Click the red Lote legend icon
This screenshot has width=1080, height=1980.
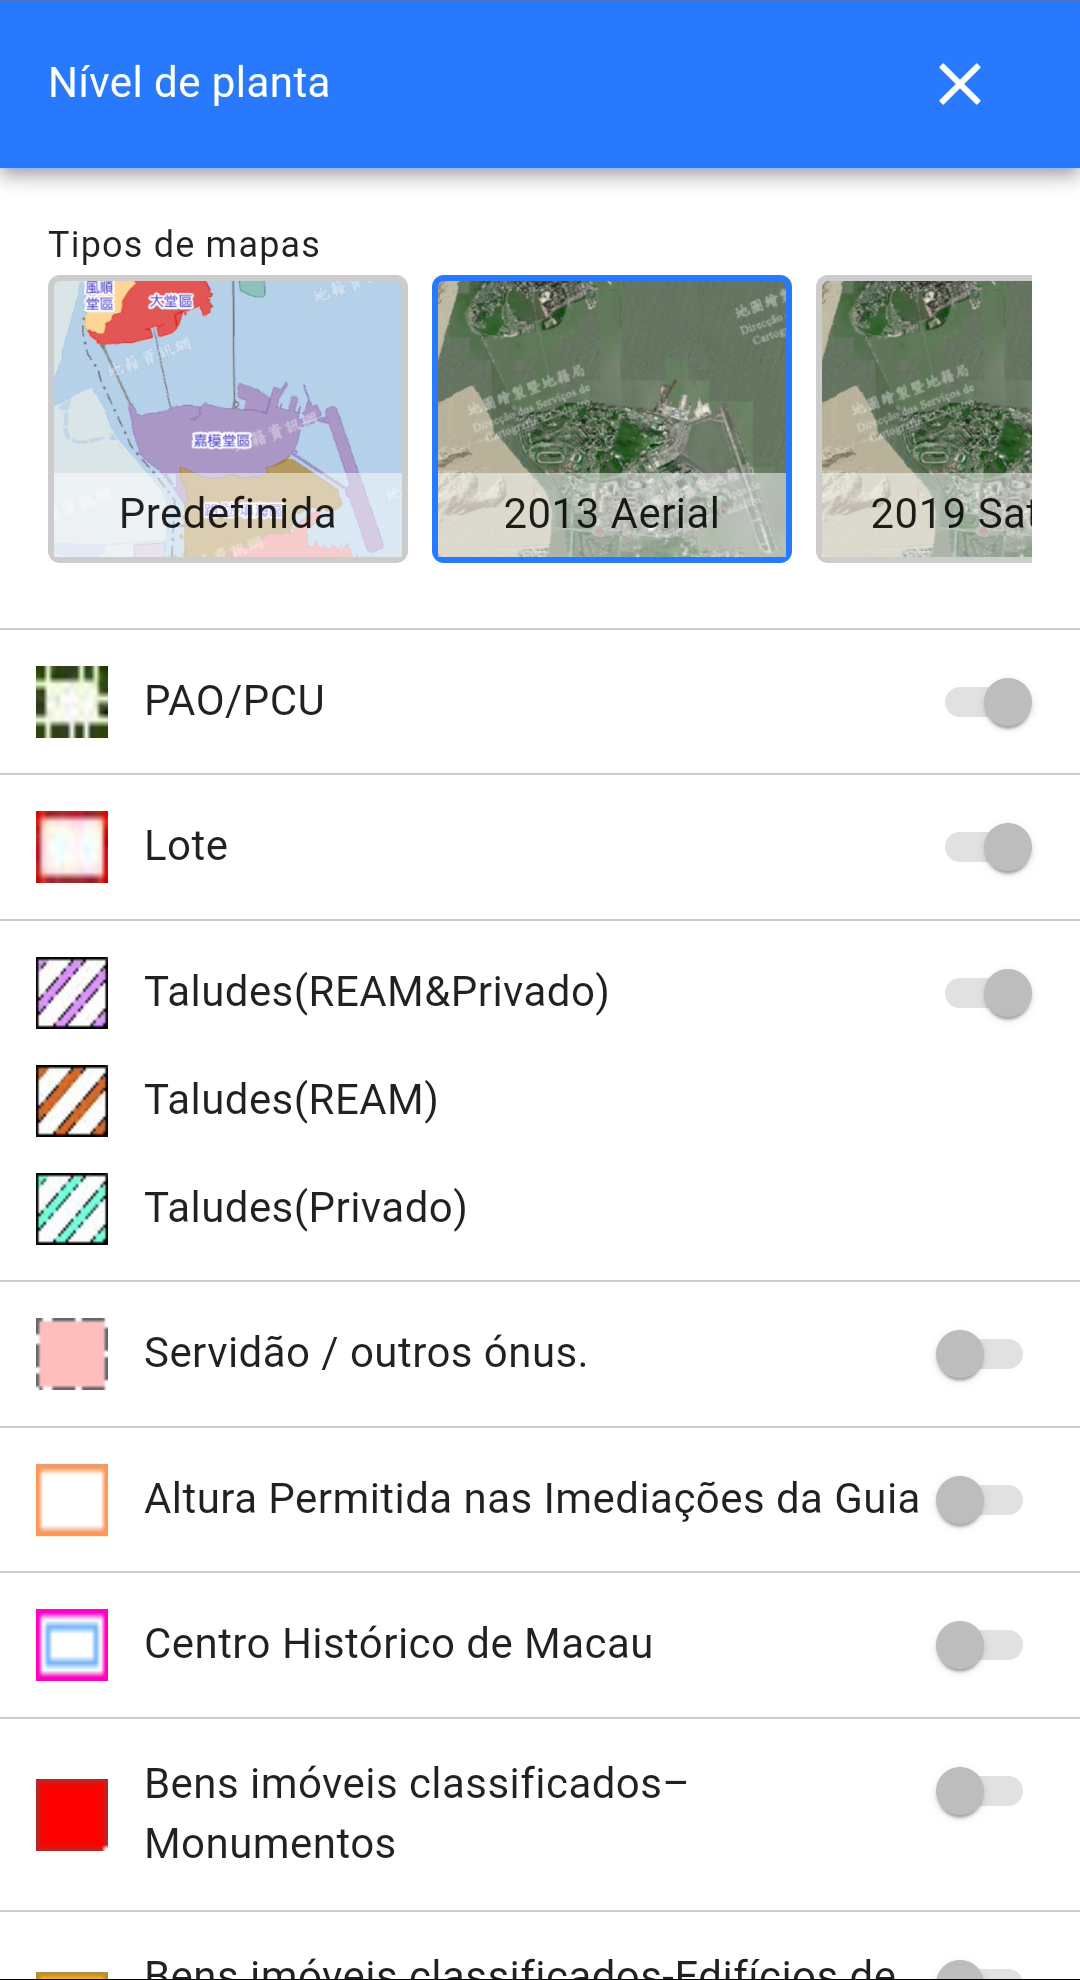(72, 847)
